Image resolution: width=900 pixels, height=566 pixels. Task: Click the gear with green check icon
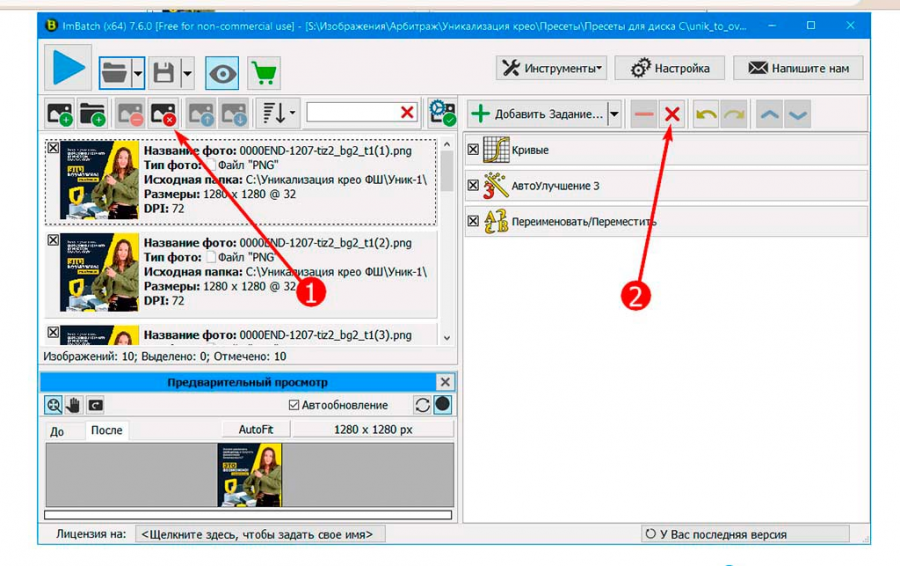(443, 113)
